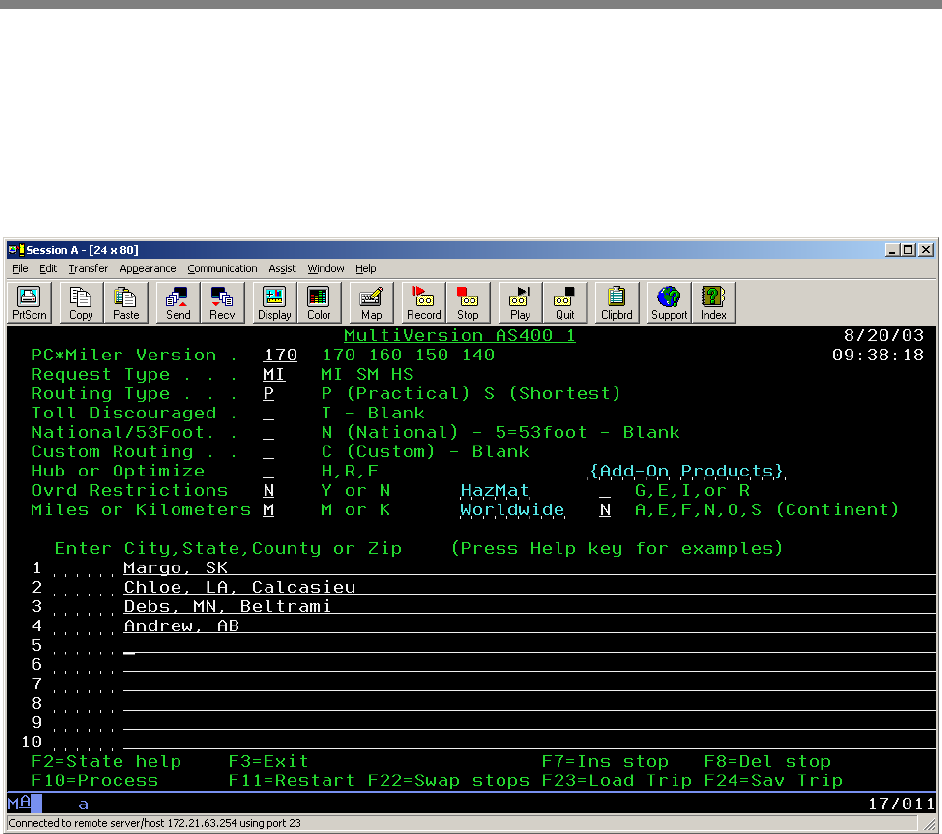
Task: Click F11=Restart hotspot
Action: [x=291, y=781]
